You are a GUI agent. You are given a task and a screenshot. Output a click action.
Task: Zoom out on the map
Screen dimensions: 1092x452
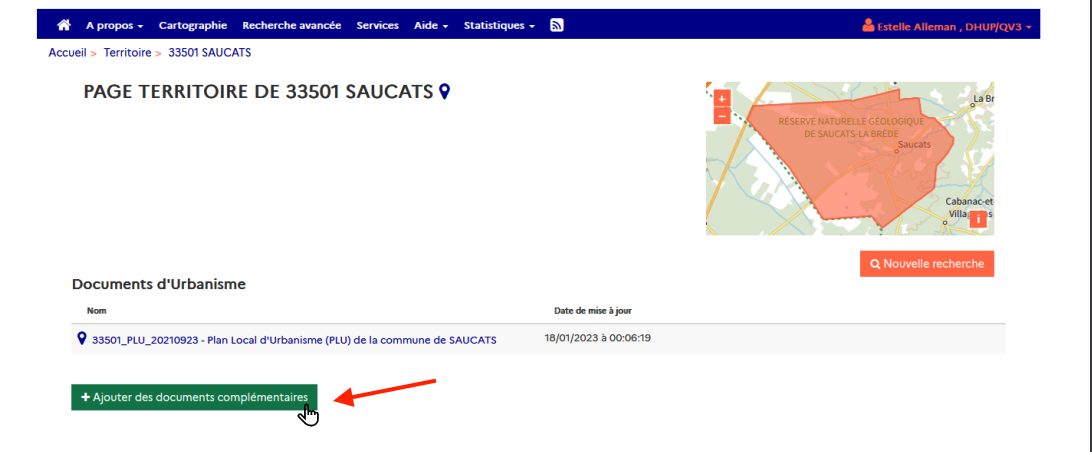pyautogui.click(x=722, y=116)
